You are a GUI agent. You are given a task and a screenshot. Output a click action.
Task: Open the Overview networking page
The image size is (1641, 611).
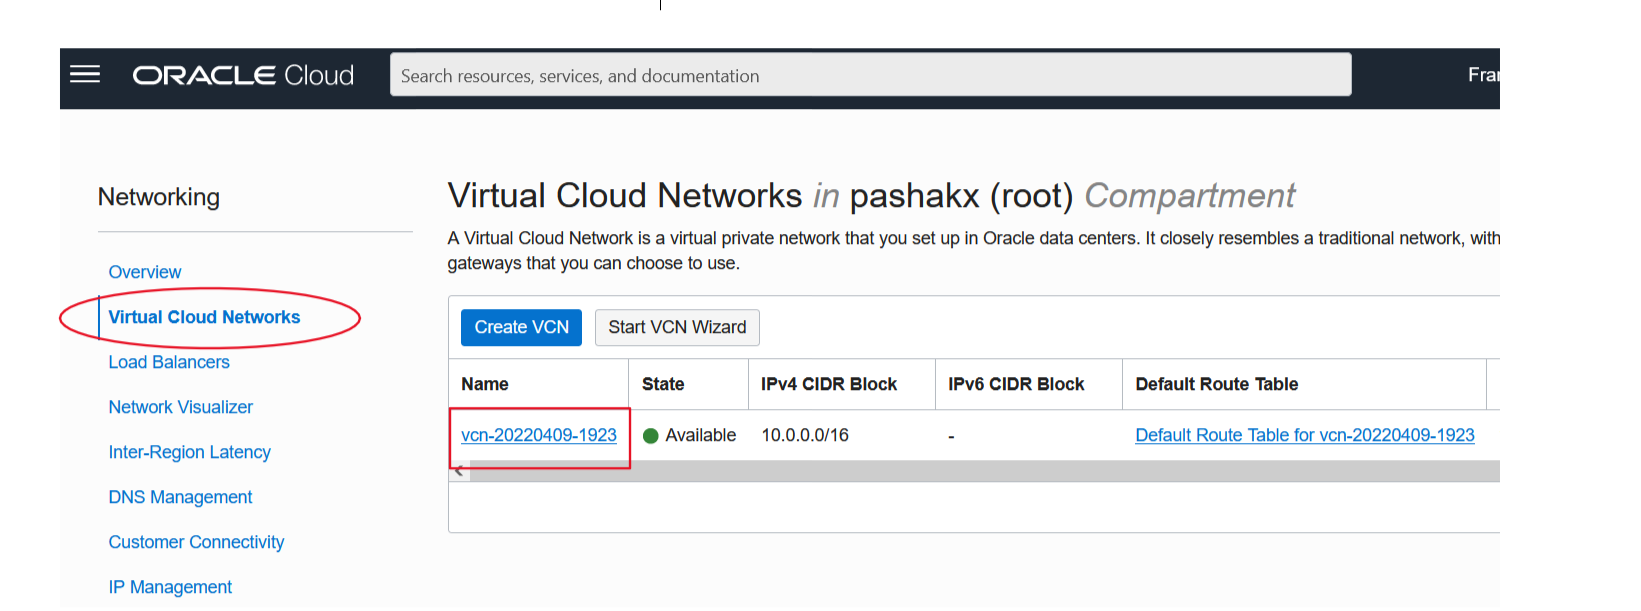point(145,272)
